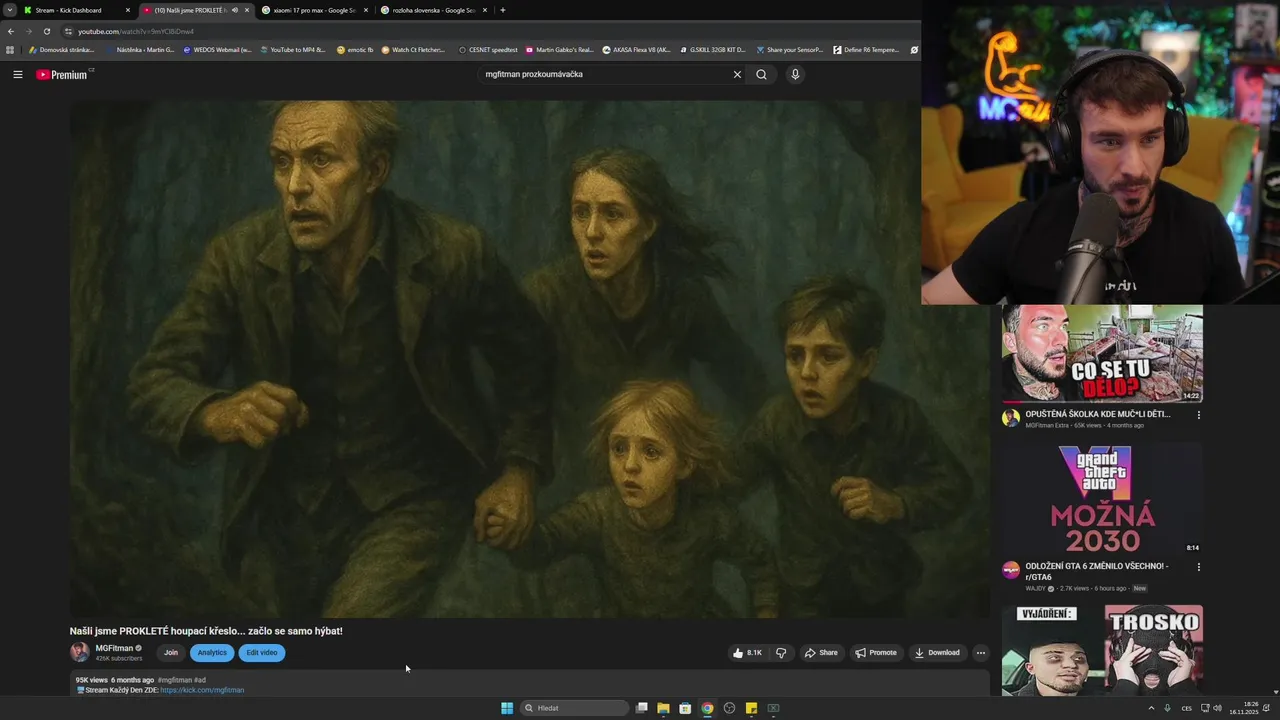The width and height of the screenshot is (1280, 720).
Task: Open the tray microphone indicator
Action: tap(1167, 708)
